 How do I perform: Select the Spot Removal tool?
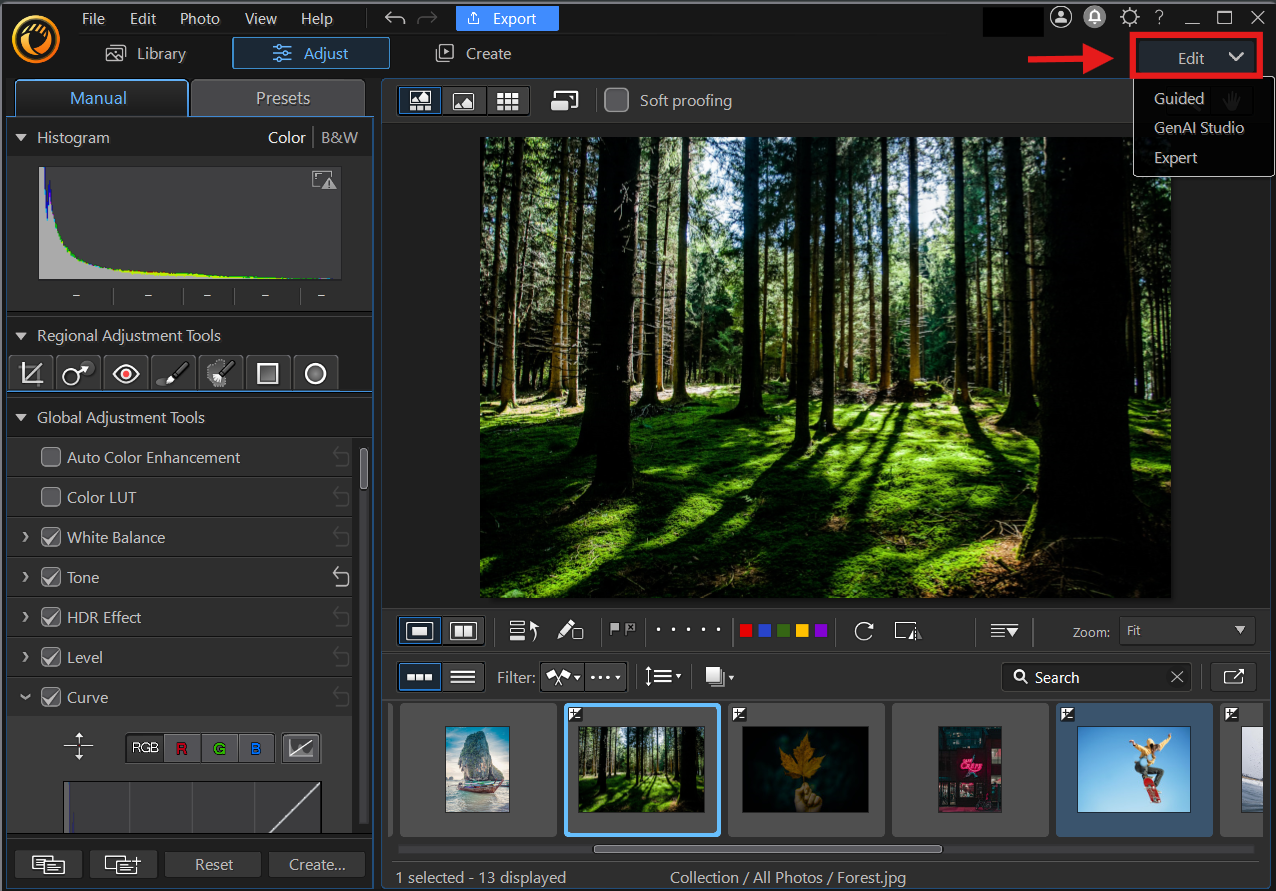click(78, 373)
